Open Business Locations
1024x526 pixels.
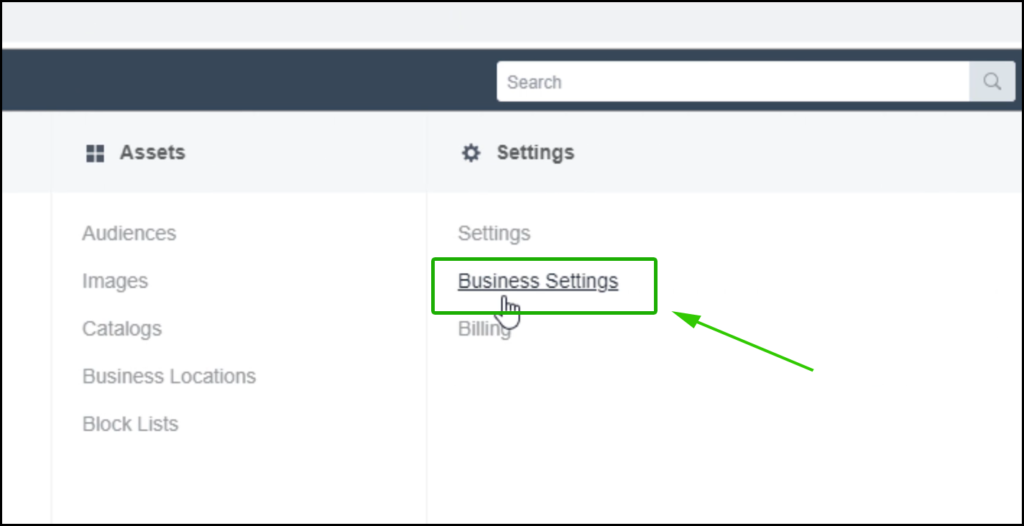coord(169,376)
